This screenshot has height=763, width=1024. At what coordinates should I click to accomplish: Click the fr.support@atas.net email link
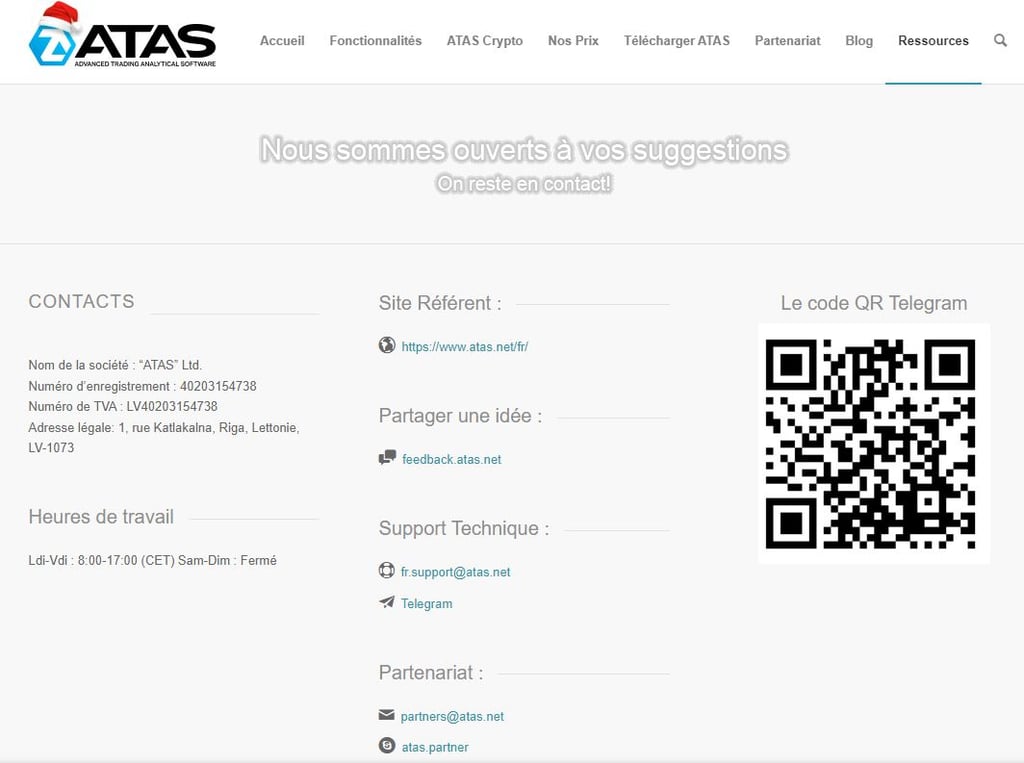[x=455, y=572]
